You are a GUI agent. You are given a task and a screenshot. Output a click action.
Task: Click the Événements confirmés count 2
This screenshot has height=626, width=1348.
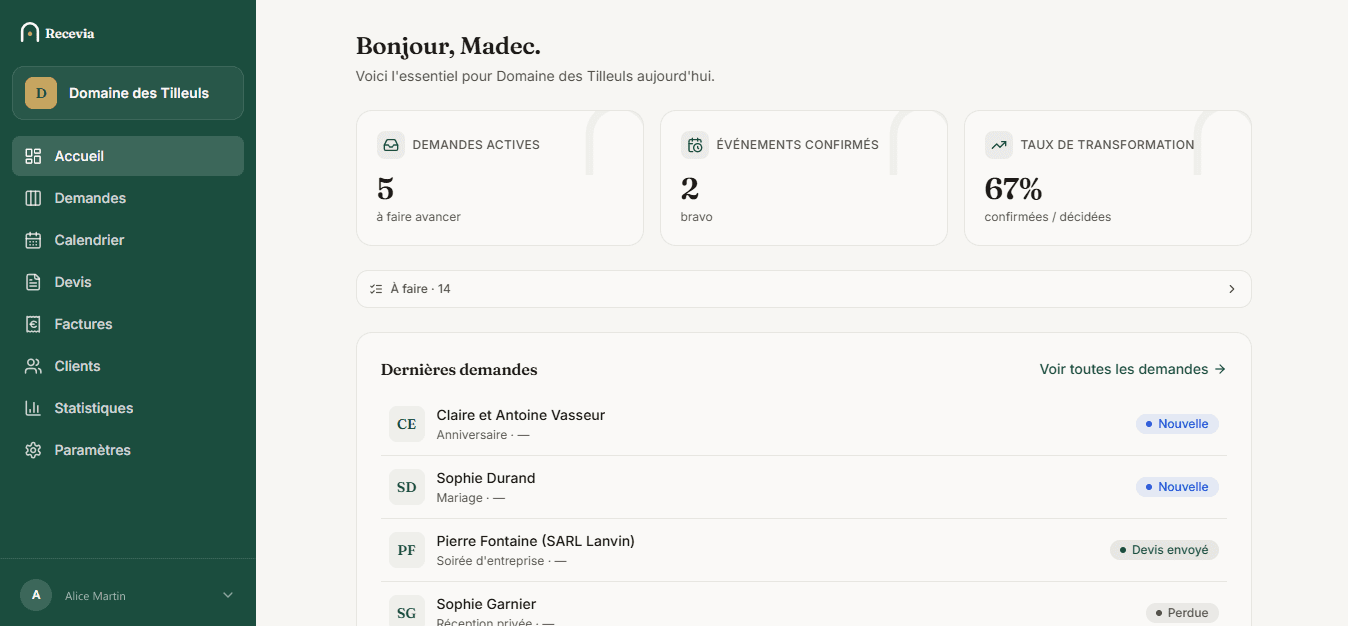690,189
